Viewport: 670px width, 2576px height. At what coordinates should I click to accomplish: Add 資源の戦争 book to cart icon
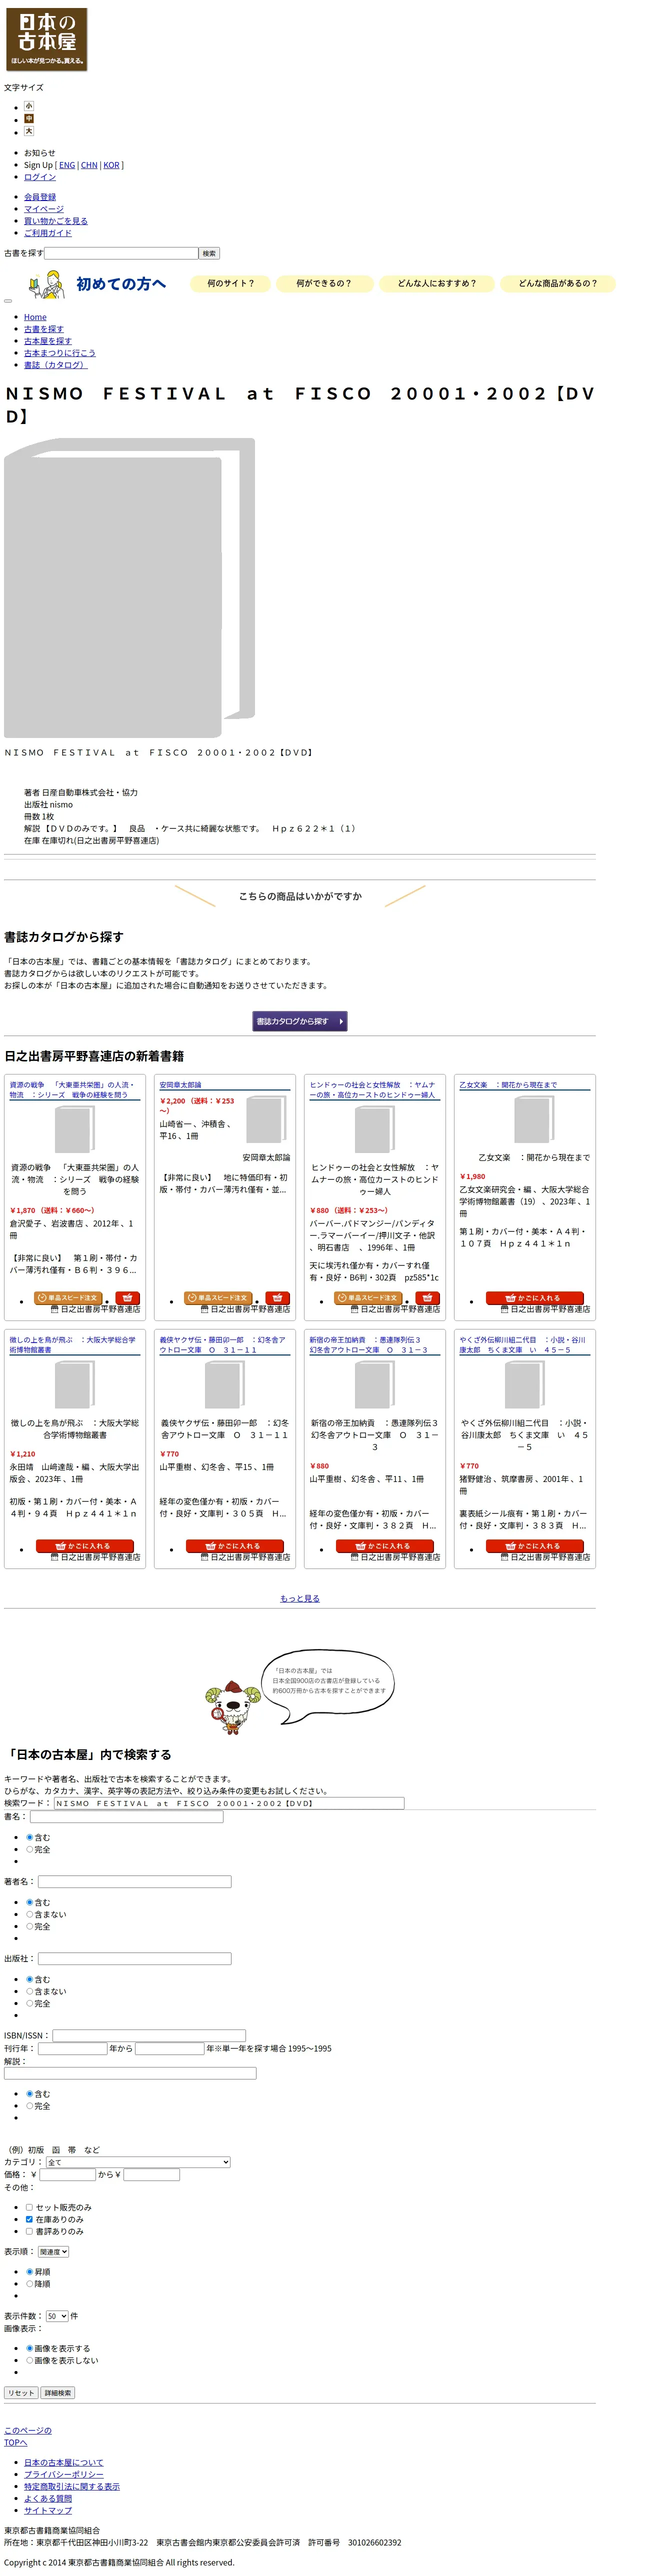coord(127,1298)
